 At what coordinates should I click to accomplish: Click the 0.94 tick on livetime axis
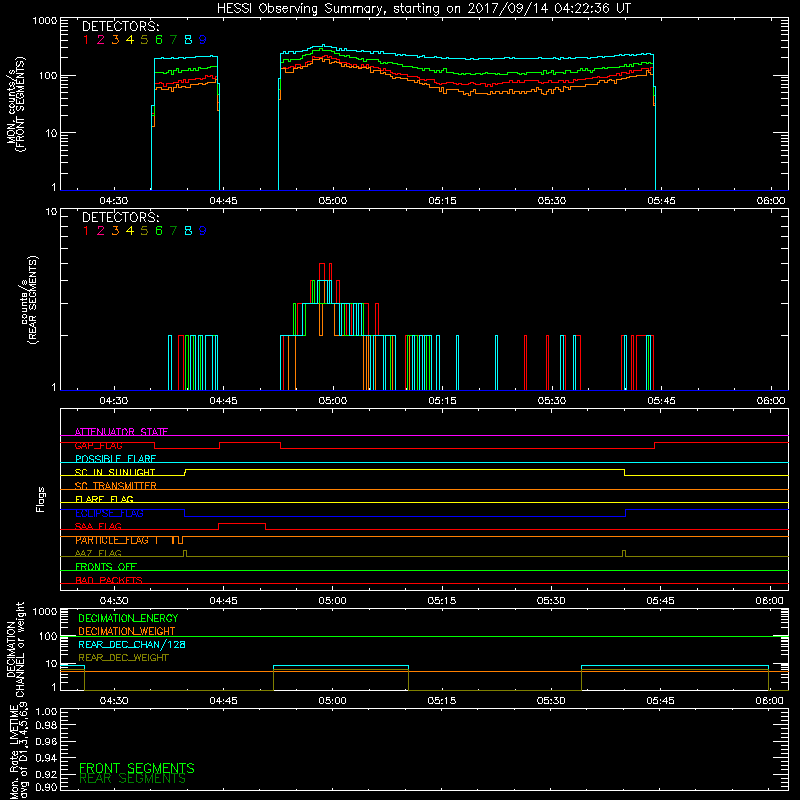(x=46, y=757)
